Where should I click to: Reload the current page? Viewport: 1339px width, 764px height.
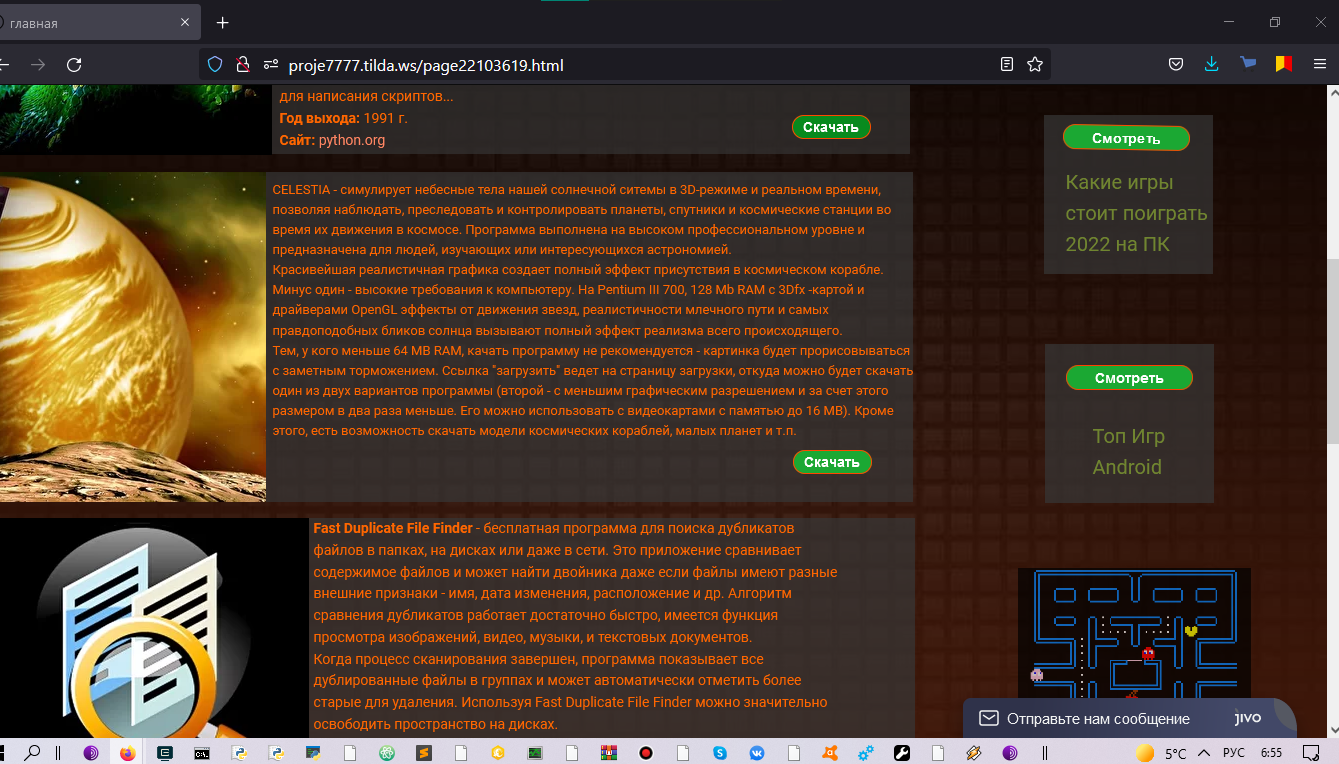[73, 65]
